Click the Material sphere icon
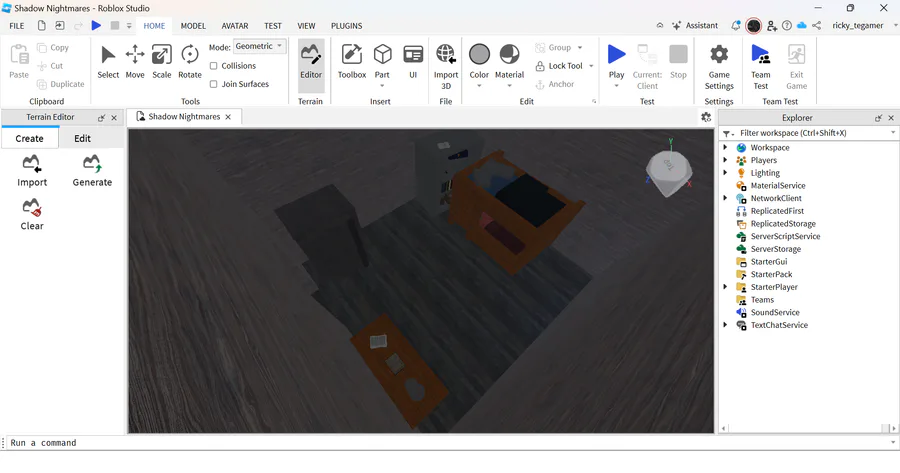 (509, 55)
